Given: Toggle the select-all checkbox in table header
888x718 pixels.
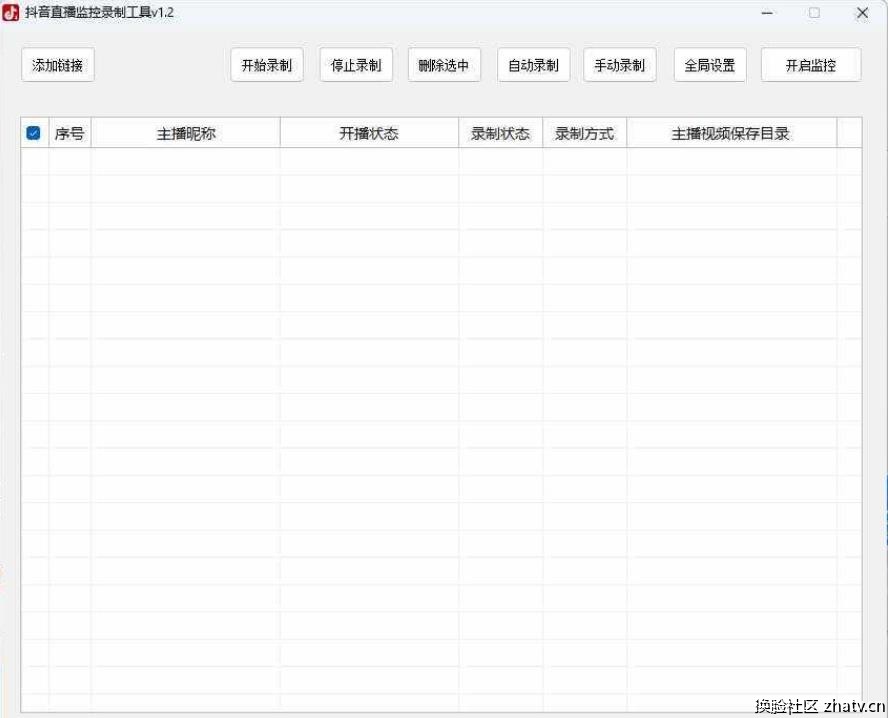Looking at the screenshot, I should pyautogui.click(x=33, y=133).
